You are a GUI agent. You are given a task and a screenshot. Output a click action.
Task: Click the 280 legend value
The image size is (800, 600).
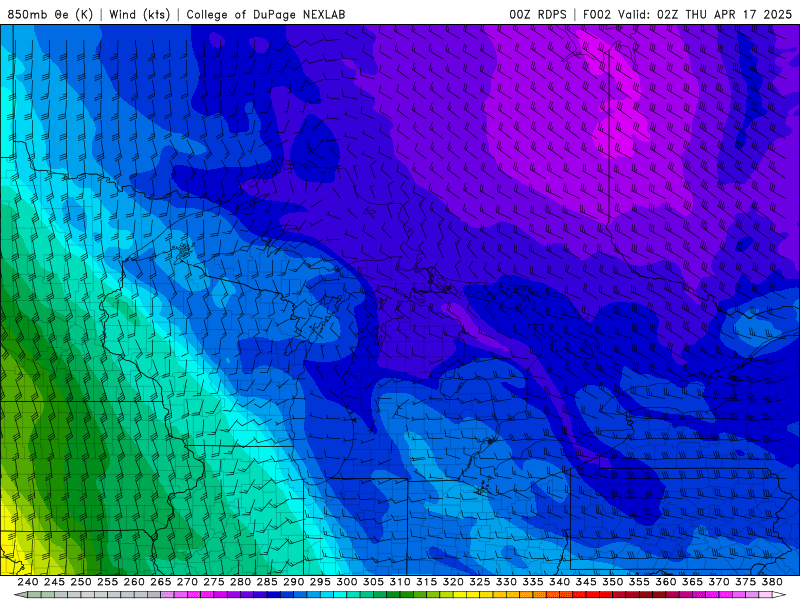240,582
